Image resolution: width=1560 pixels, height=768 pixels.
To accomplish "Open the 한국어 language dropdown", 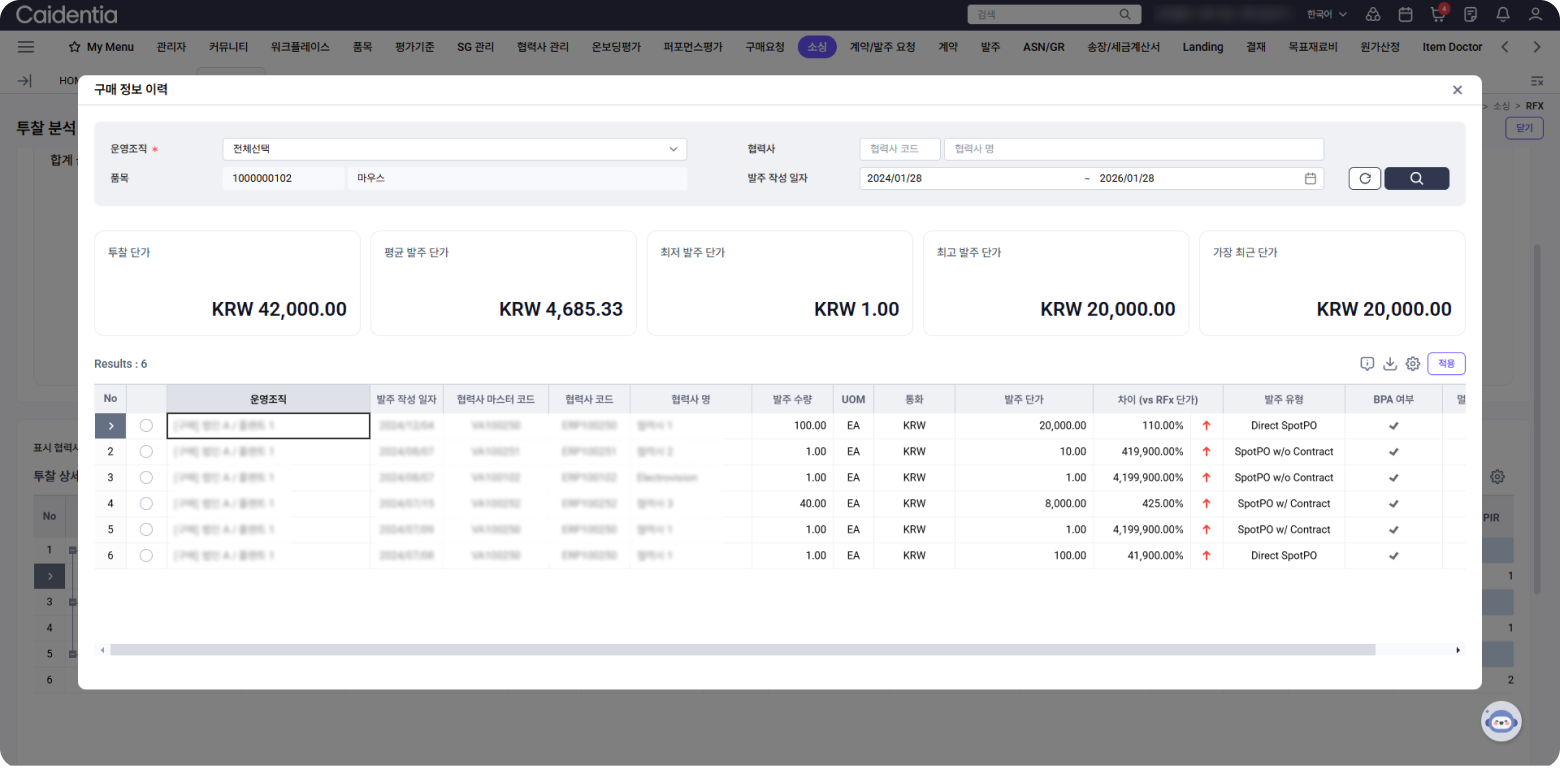I will (1326, 15).
